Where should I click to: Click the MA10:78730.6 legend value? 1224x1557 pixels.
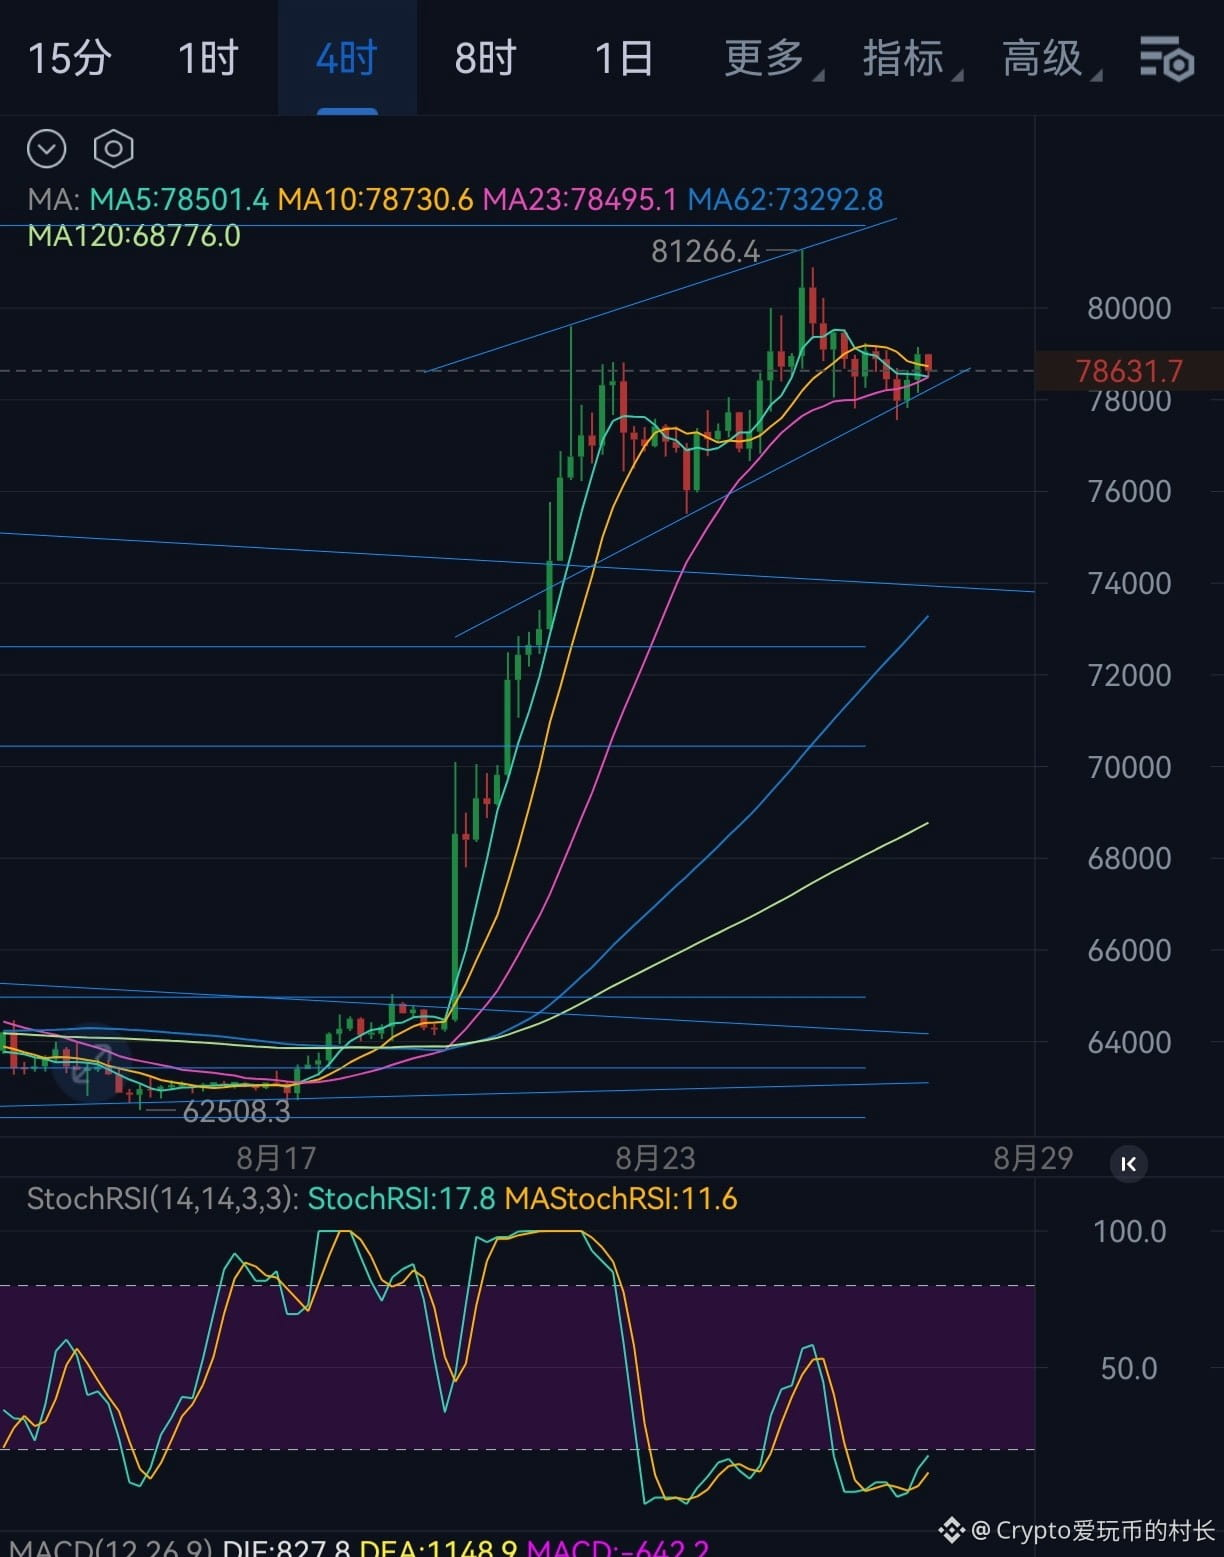tap(375, 199)
